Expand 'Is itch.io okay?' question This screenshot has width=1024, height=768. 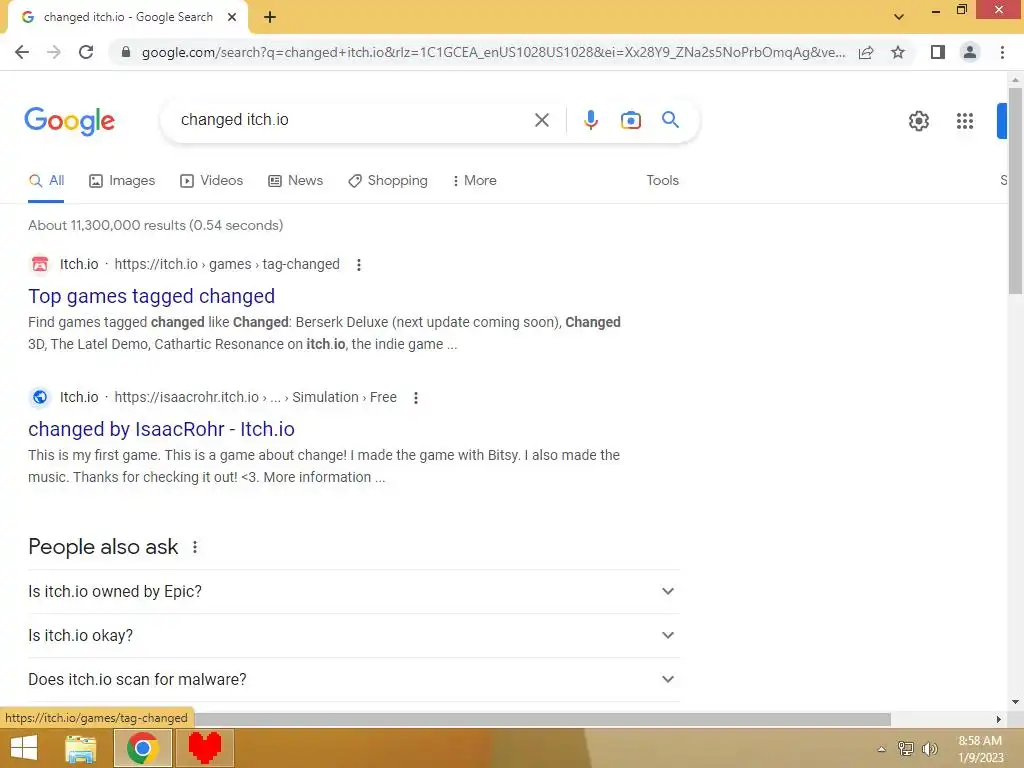coord(353,635)
